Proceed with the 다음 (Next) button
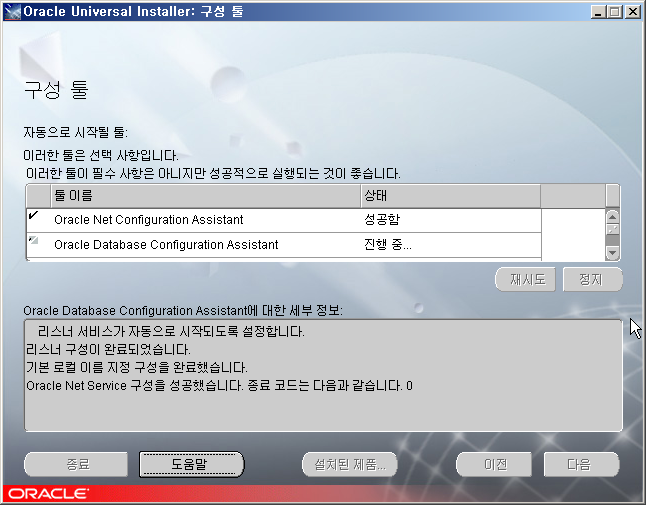The height and width of the screenshot is (505, 646). click(x=581, y=464)
